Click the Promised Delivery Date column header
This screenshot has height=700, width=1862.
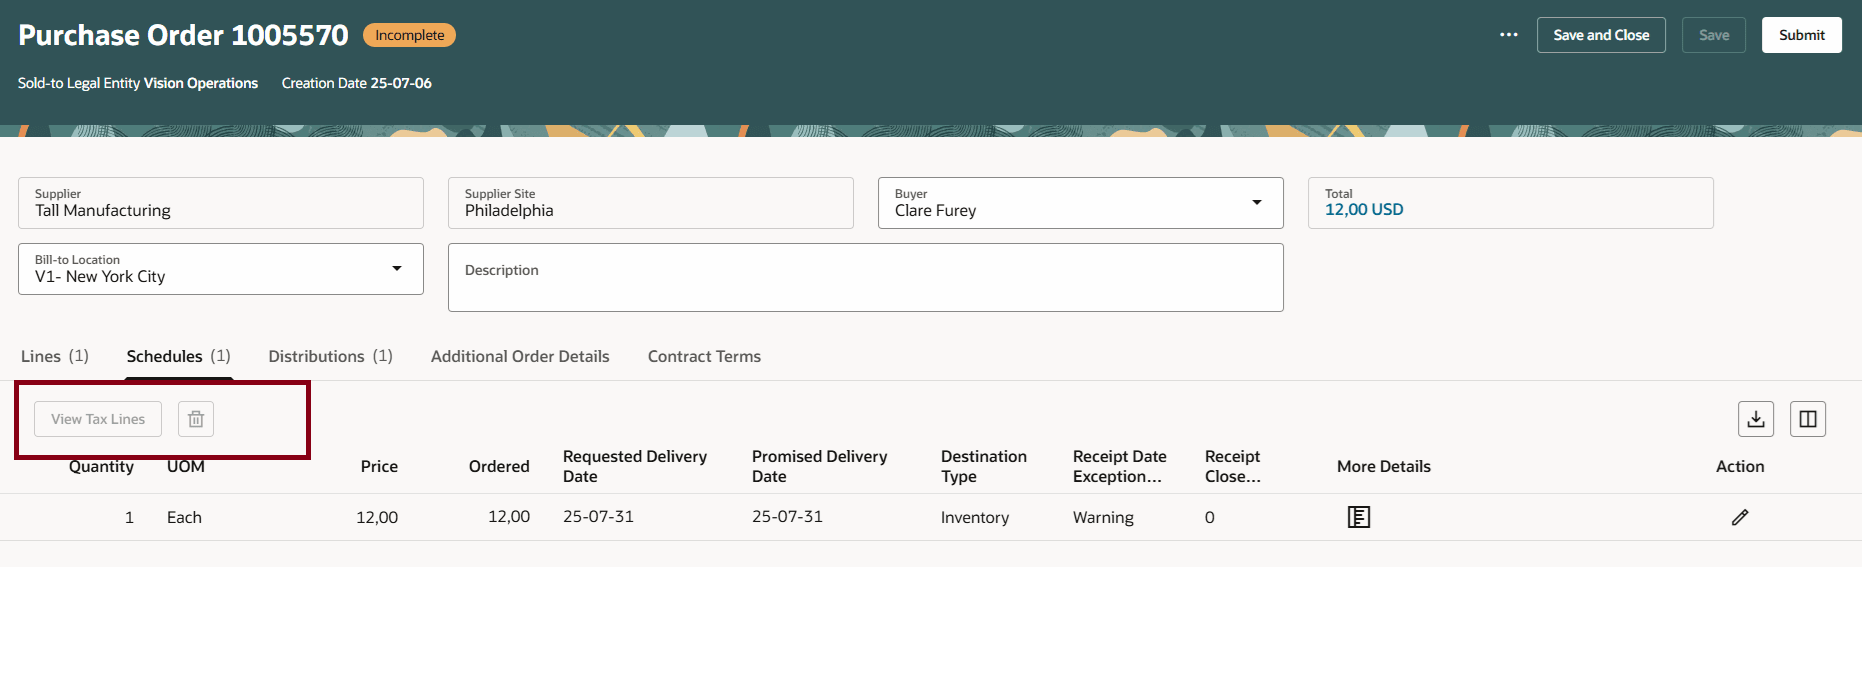point(820,466)
